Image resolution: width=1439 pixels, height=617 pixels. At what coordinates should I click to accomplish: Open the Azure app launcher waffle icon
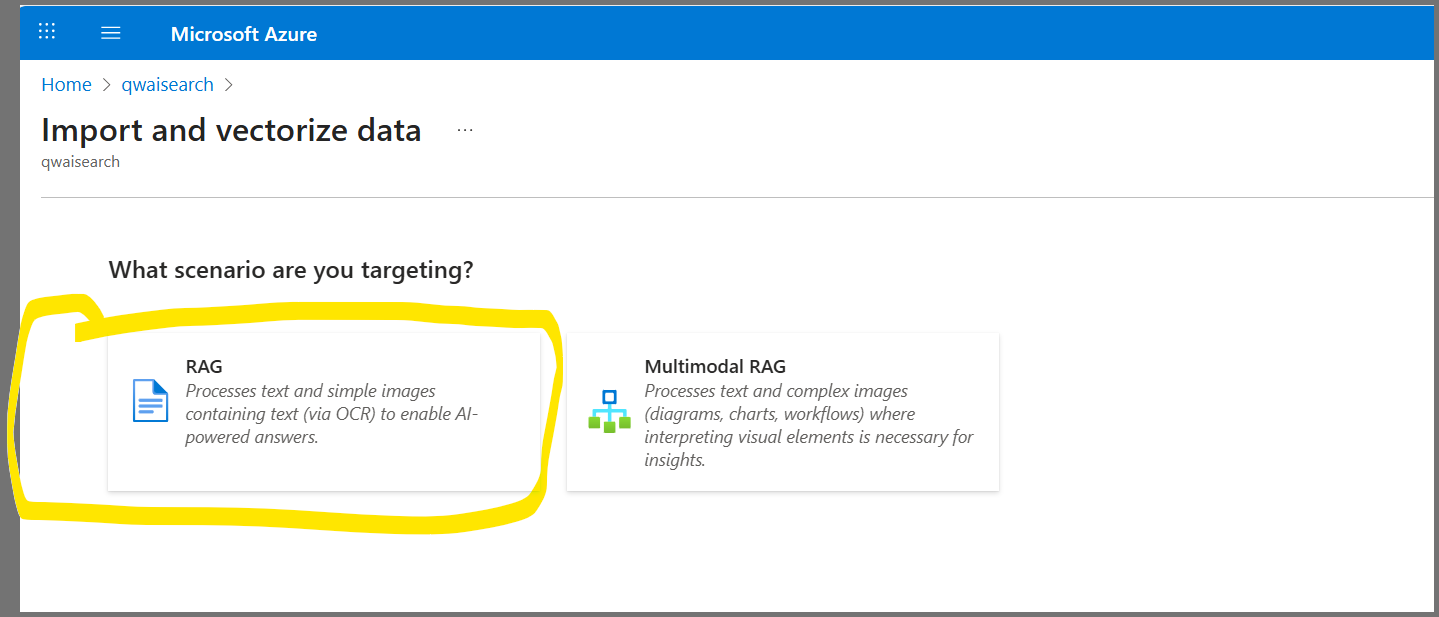47,32
